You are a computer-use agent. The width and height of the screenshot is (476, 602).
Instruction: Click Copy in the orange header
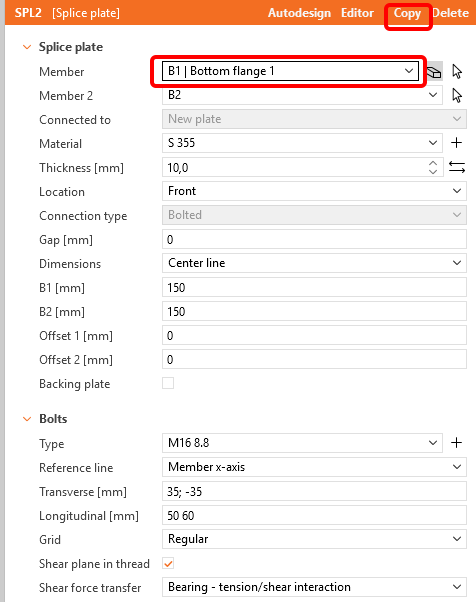click(x=407, y=14)
